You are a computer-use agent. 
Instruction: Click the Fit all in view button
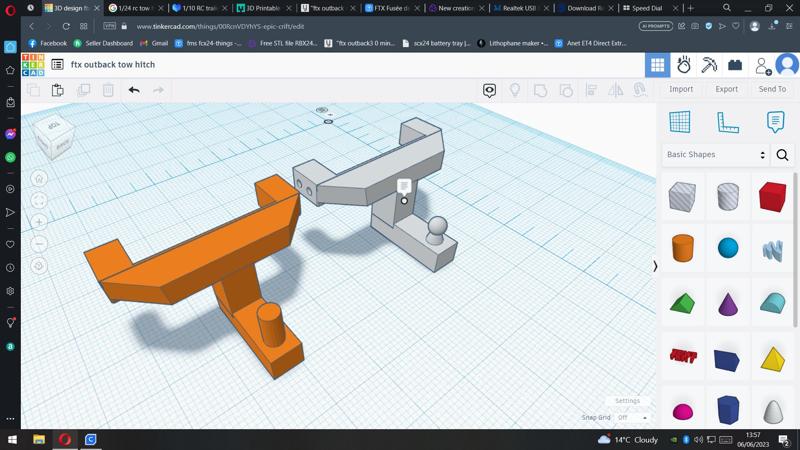(x=39, y=201)
